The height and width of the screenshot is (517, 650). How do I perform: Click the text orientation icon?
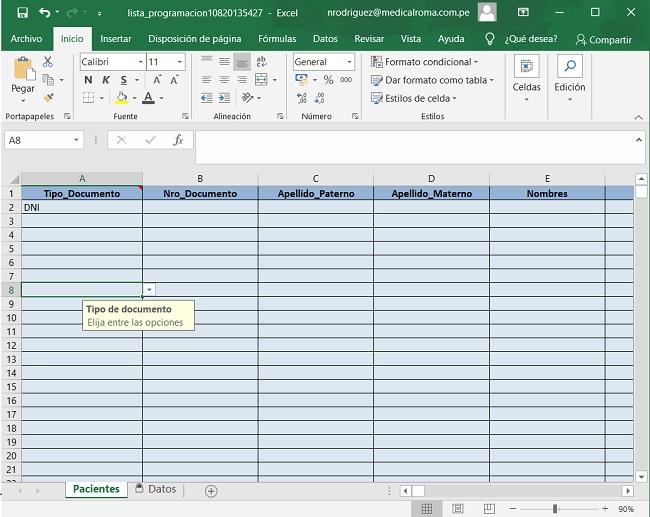pos(247,98)
